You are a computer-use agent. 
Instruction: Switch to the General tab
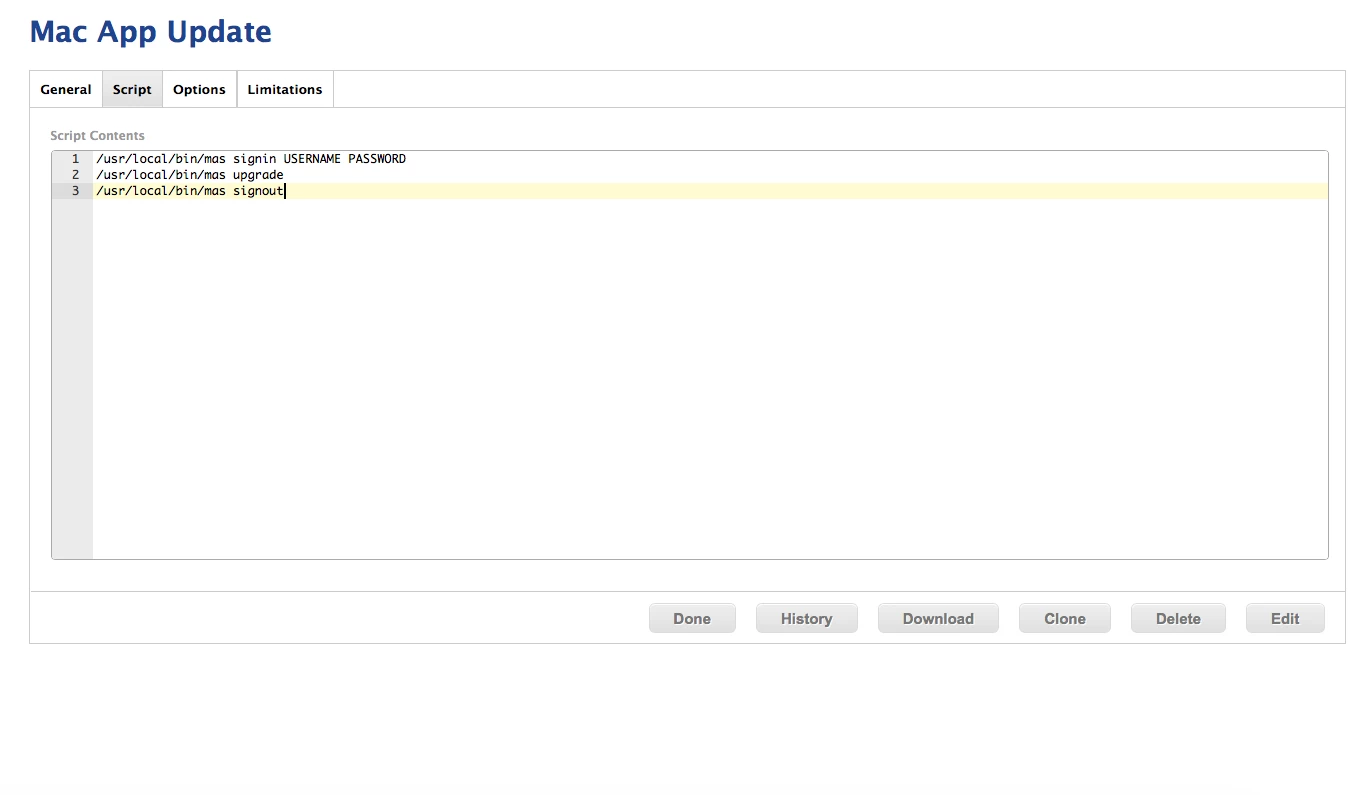(x=66, y=89)
